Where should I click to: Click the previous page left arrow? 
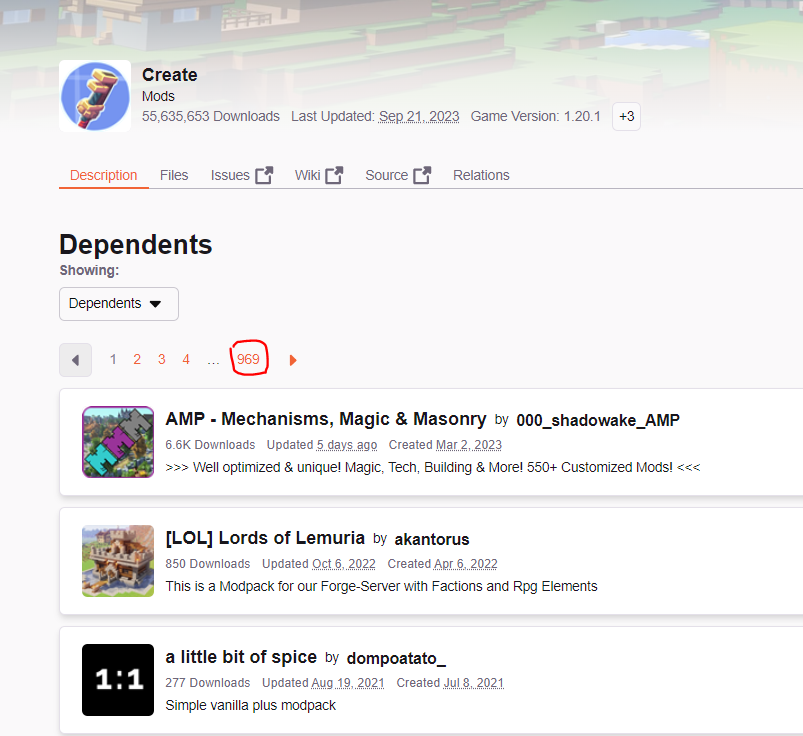(x=75, y=360)
